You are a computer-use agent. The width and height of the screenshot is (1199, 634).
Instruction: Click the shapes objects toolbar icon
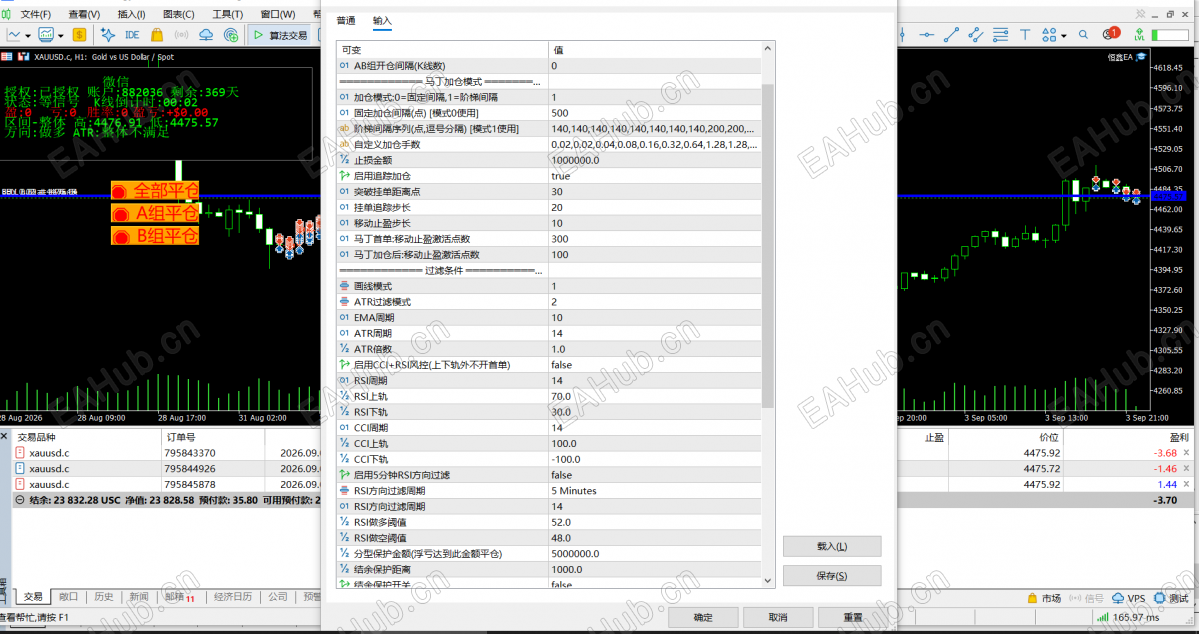[1048, 34]
